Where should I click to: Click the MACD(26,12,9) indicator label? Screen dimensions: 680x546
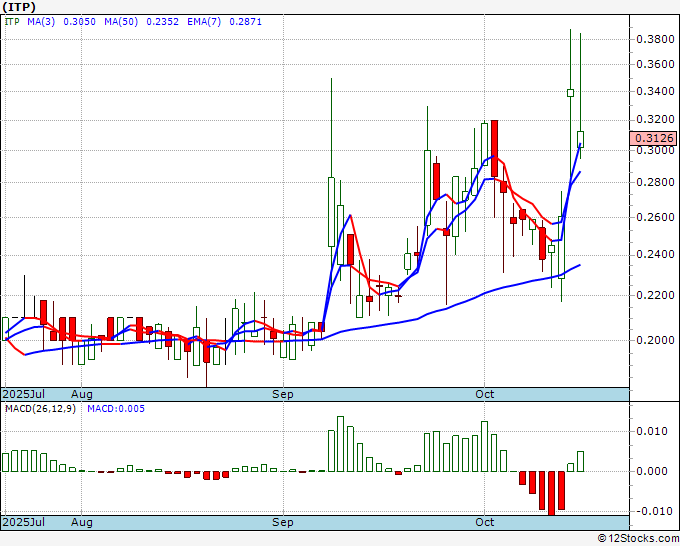click(x=40, y=409)
